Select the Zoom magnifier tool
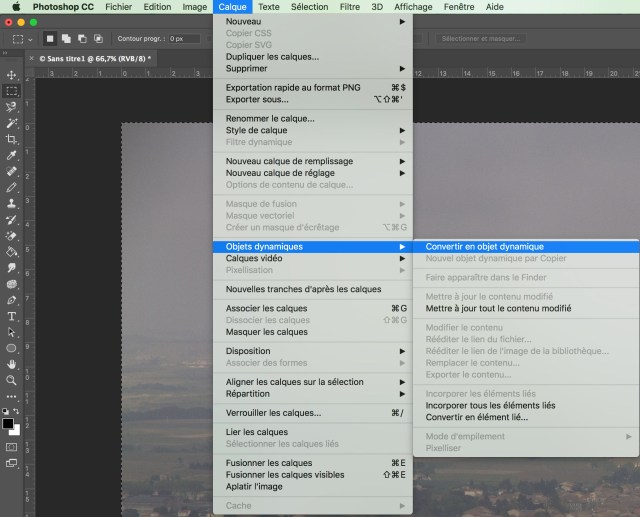The height and width of the screenshot is (517, 640). pos(12,380)
